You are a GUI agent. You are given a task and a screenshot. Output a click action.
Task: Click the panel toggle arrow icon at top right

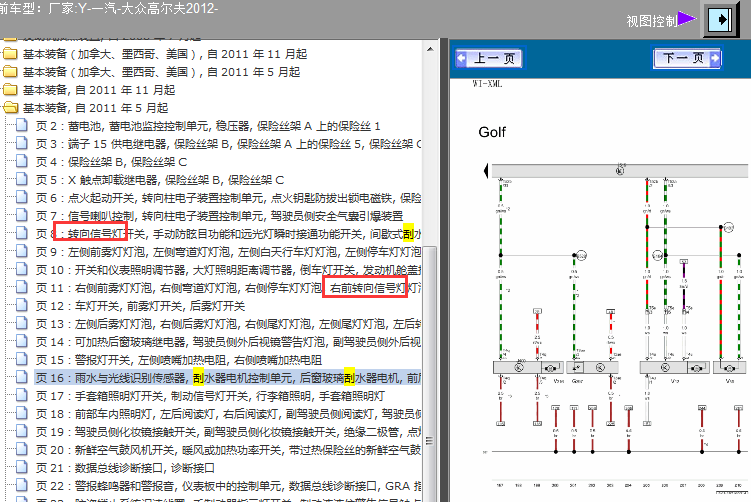click(720, 20)
